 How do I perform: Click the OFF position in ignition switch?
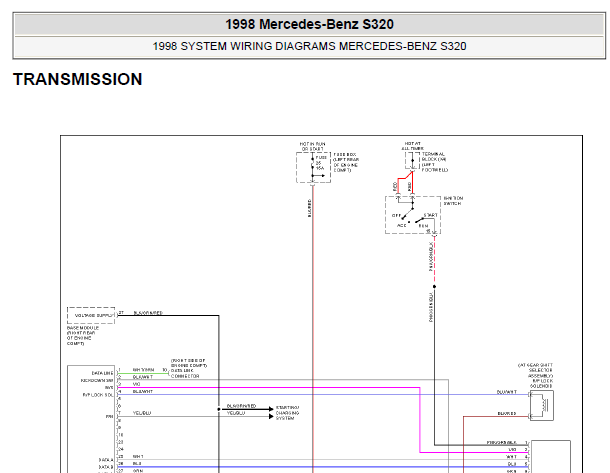396,215
